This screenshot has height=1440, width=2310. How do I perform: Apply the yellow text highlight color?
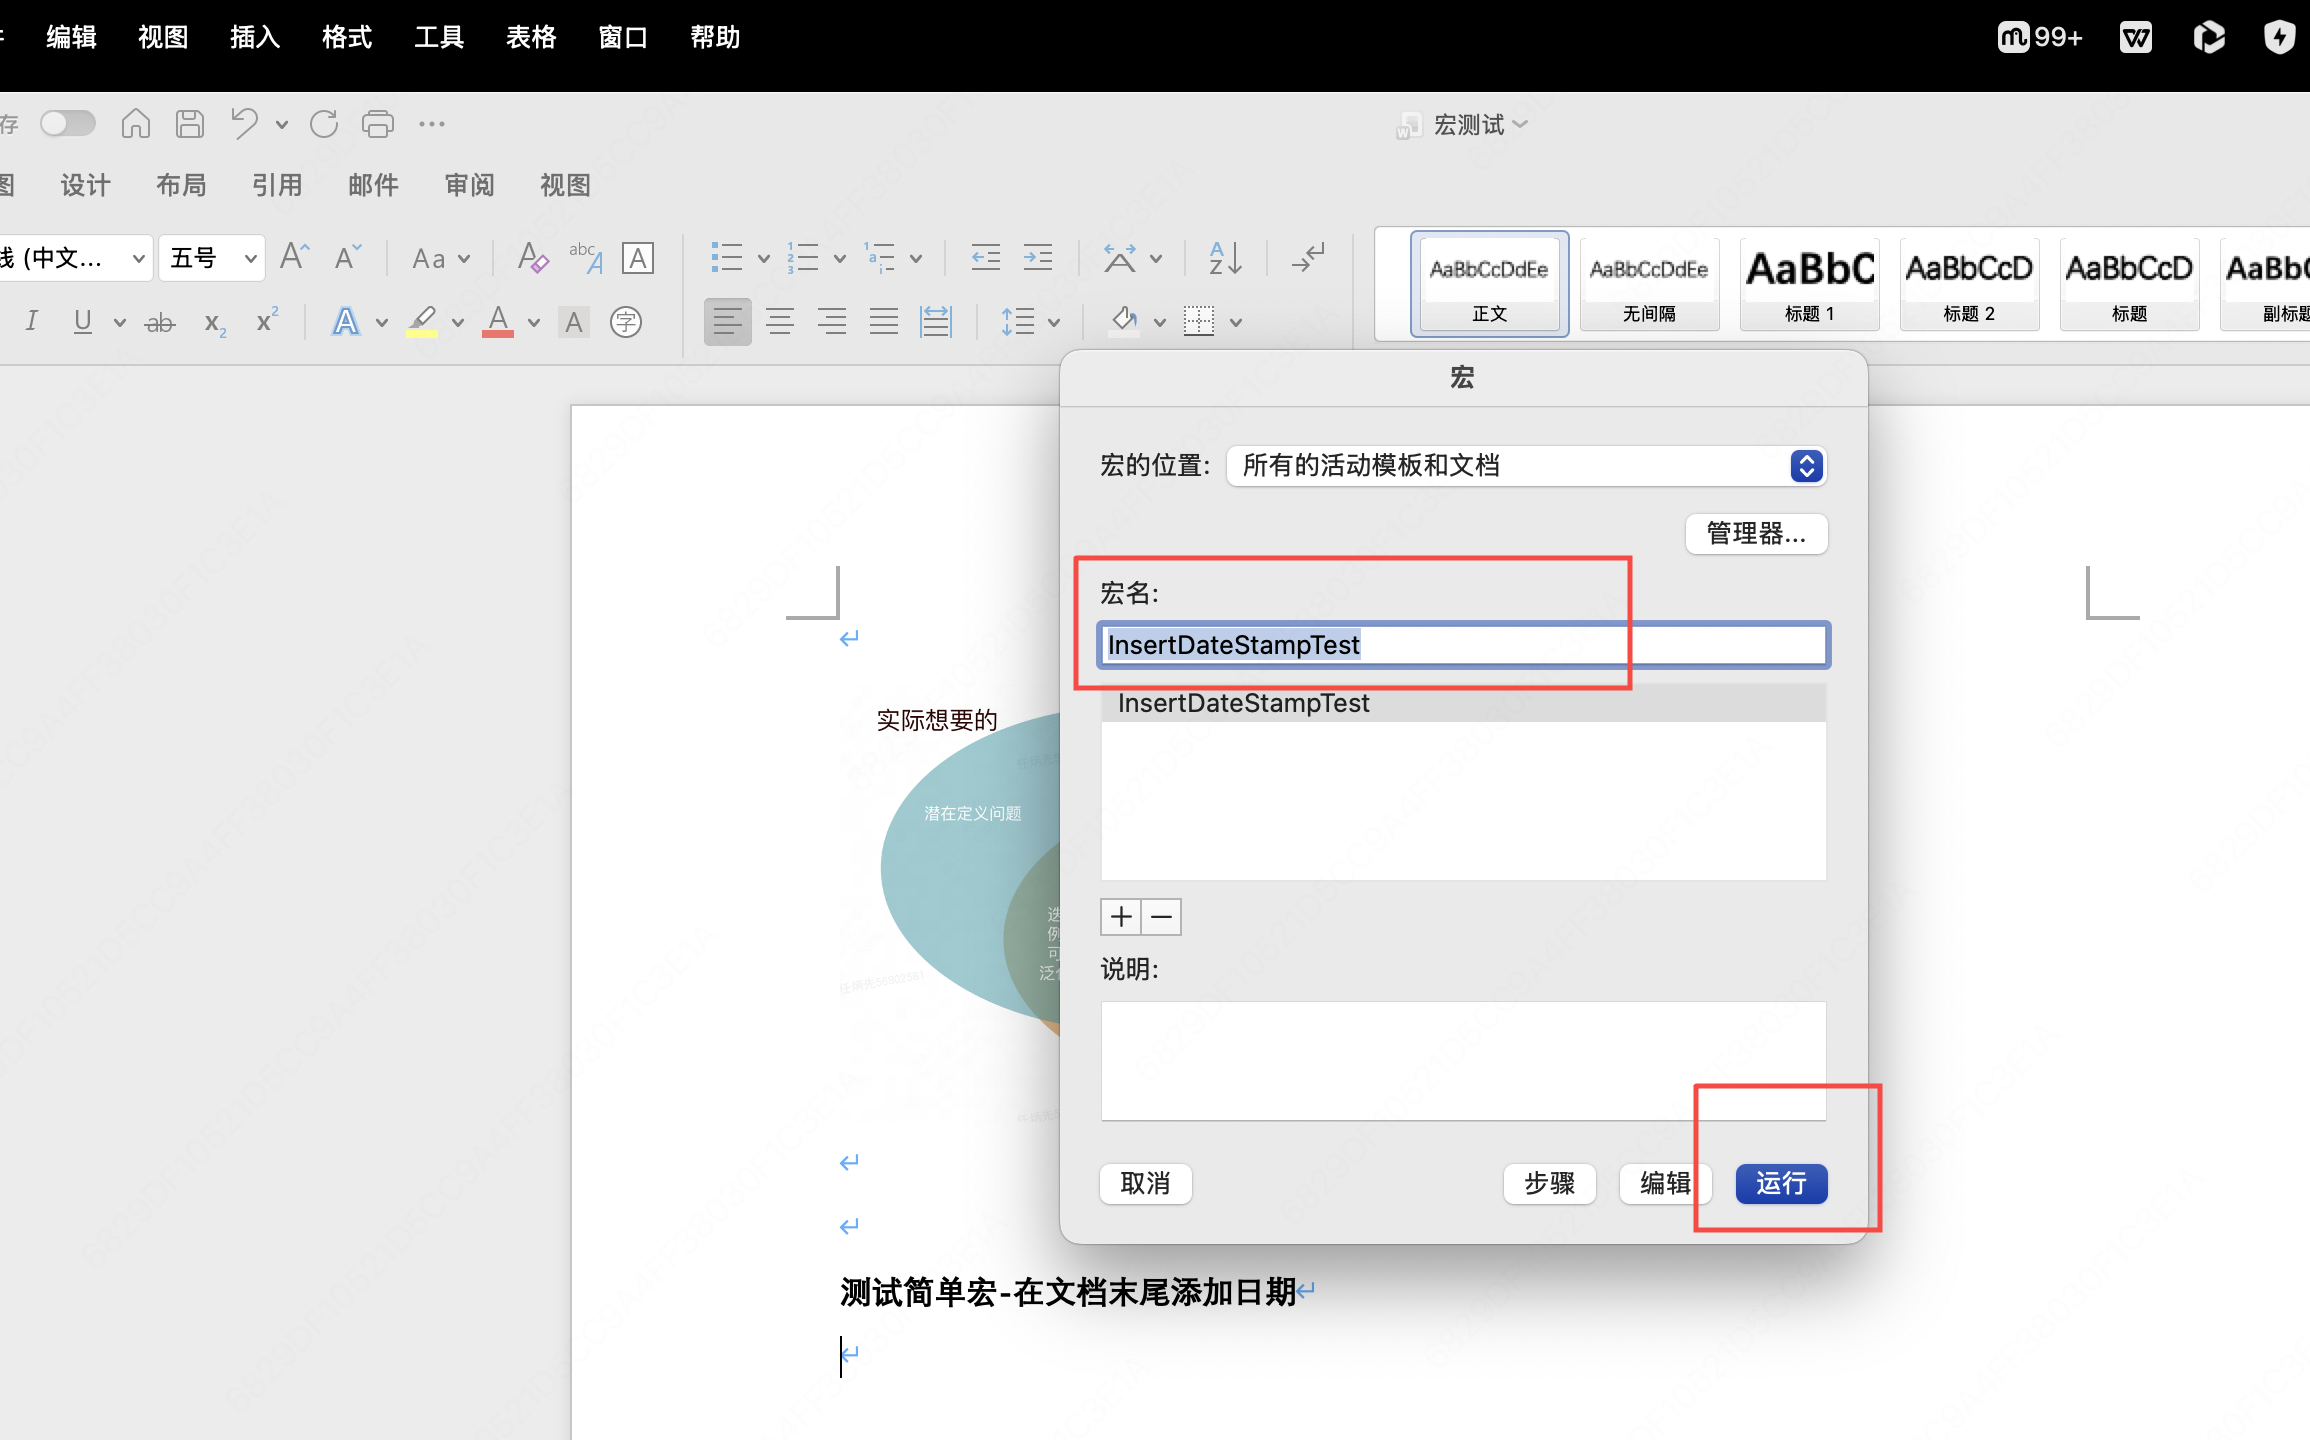pos(421,322)
